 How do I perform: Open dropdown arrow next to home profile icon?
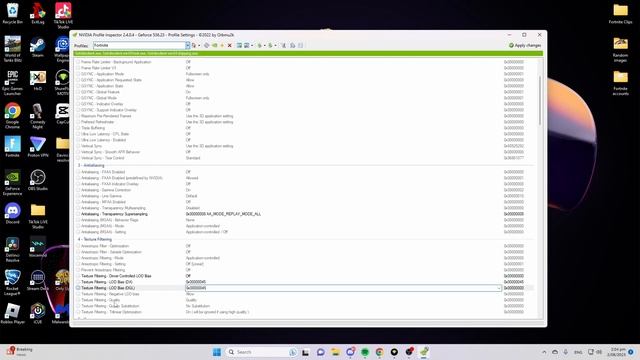coord(199,45)
